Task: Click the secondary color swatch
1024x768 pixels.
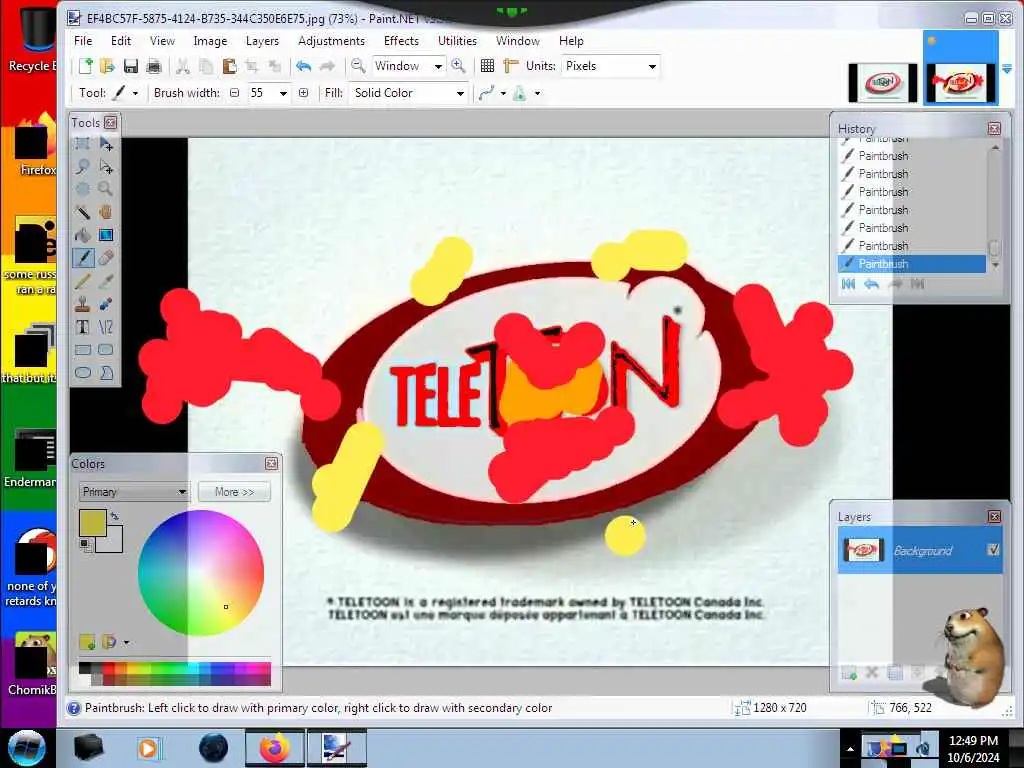Action: pos(113,542)
